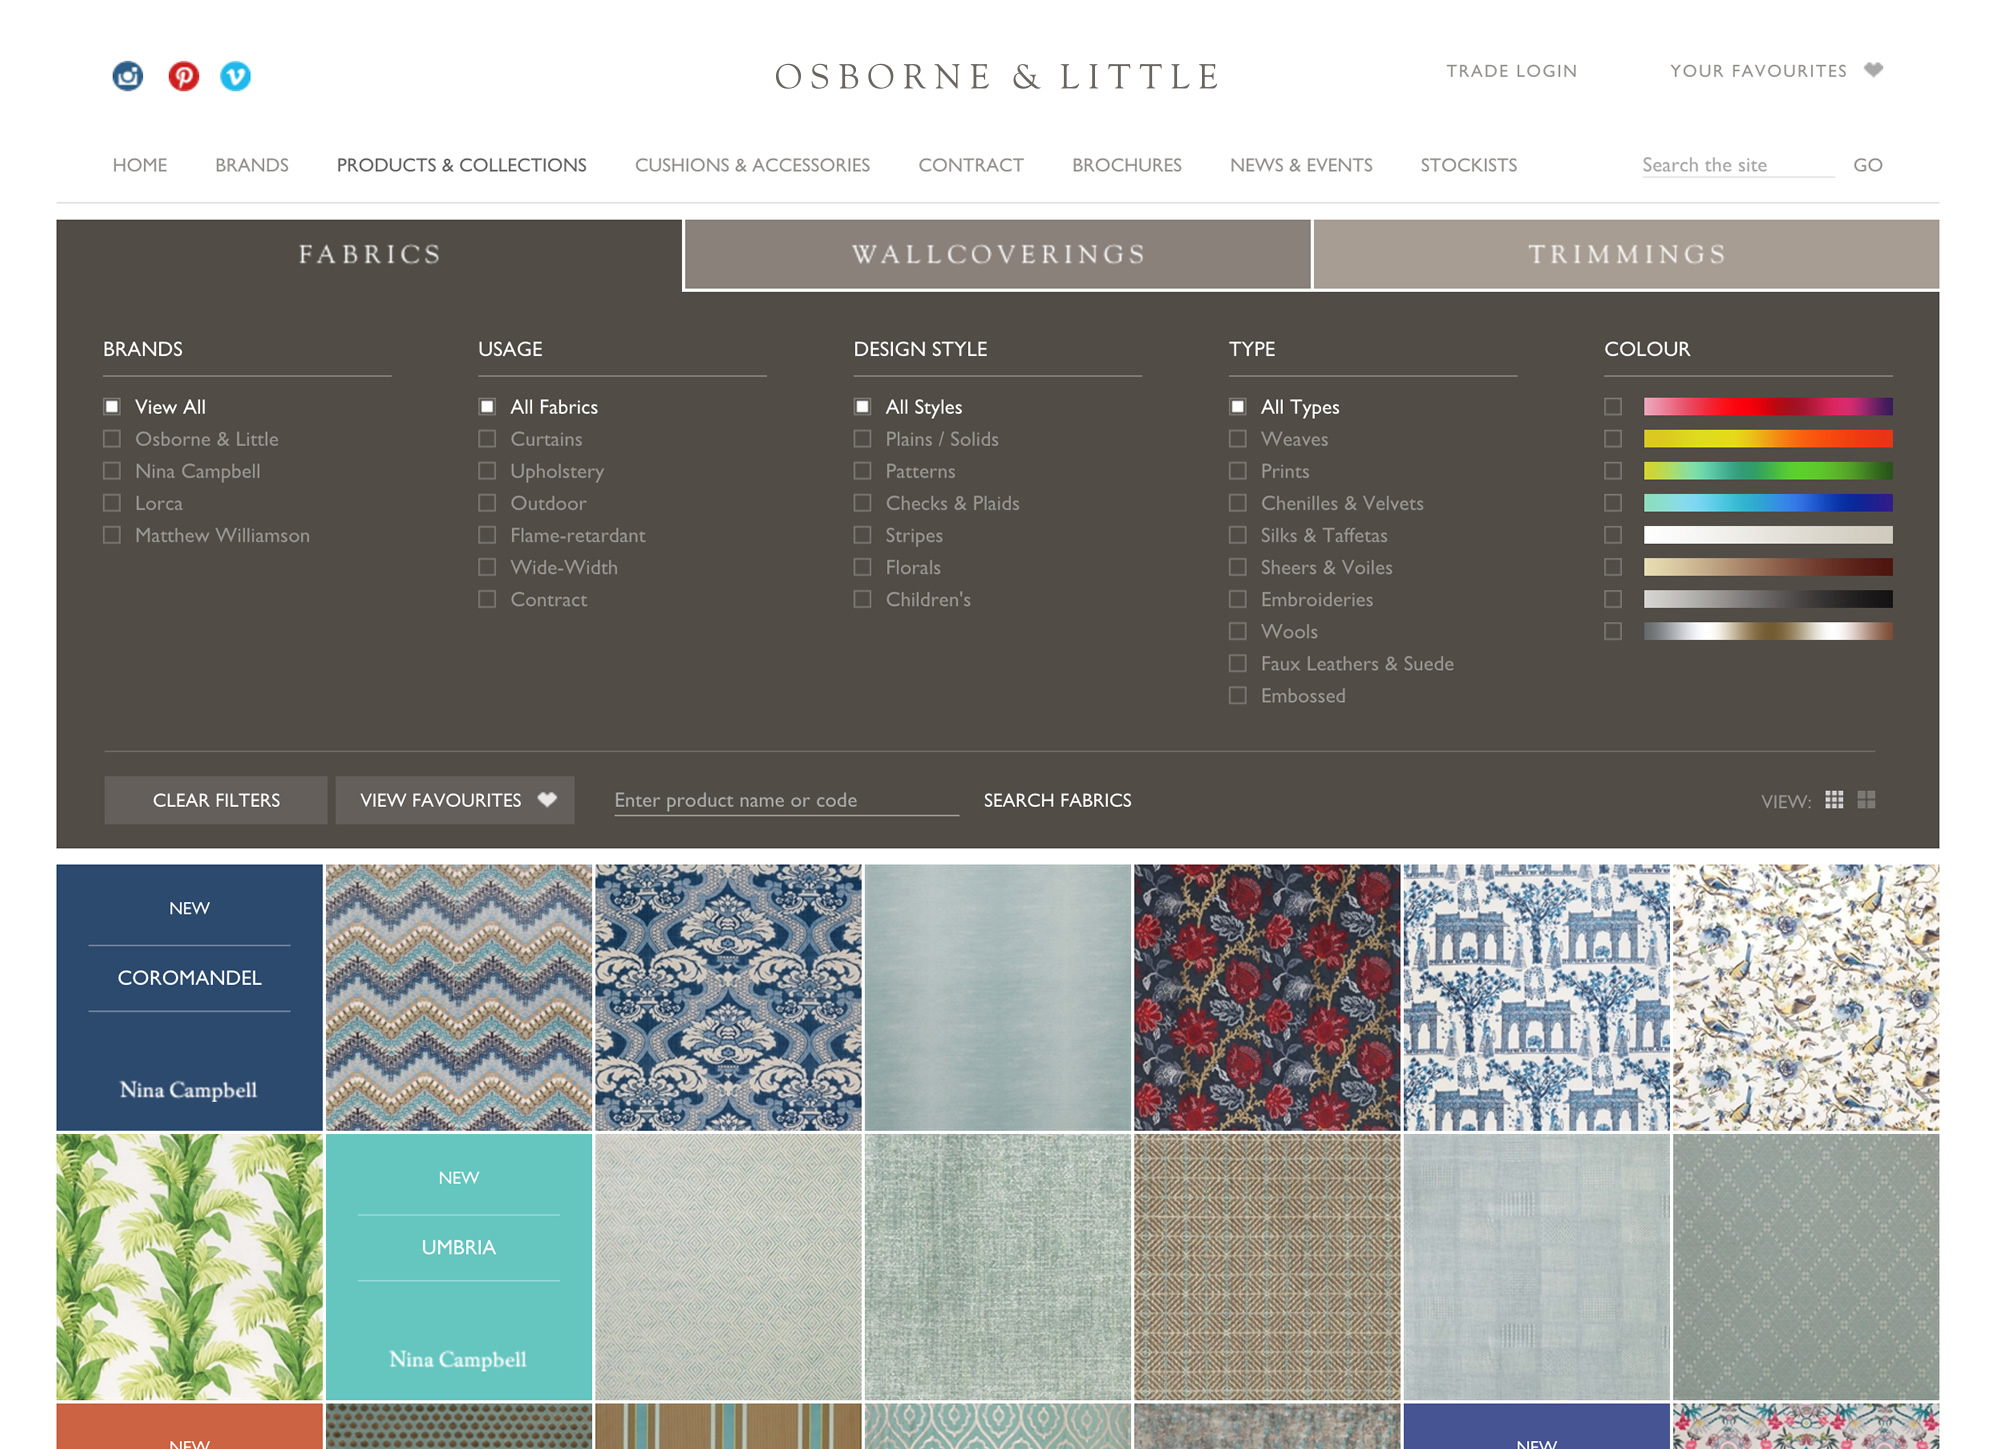Image resolution: width=2000 pixels, height=1449 pixels.
Task: Open the Pinterest social icon
Action: tap(183, 76)
